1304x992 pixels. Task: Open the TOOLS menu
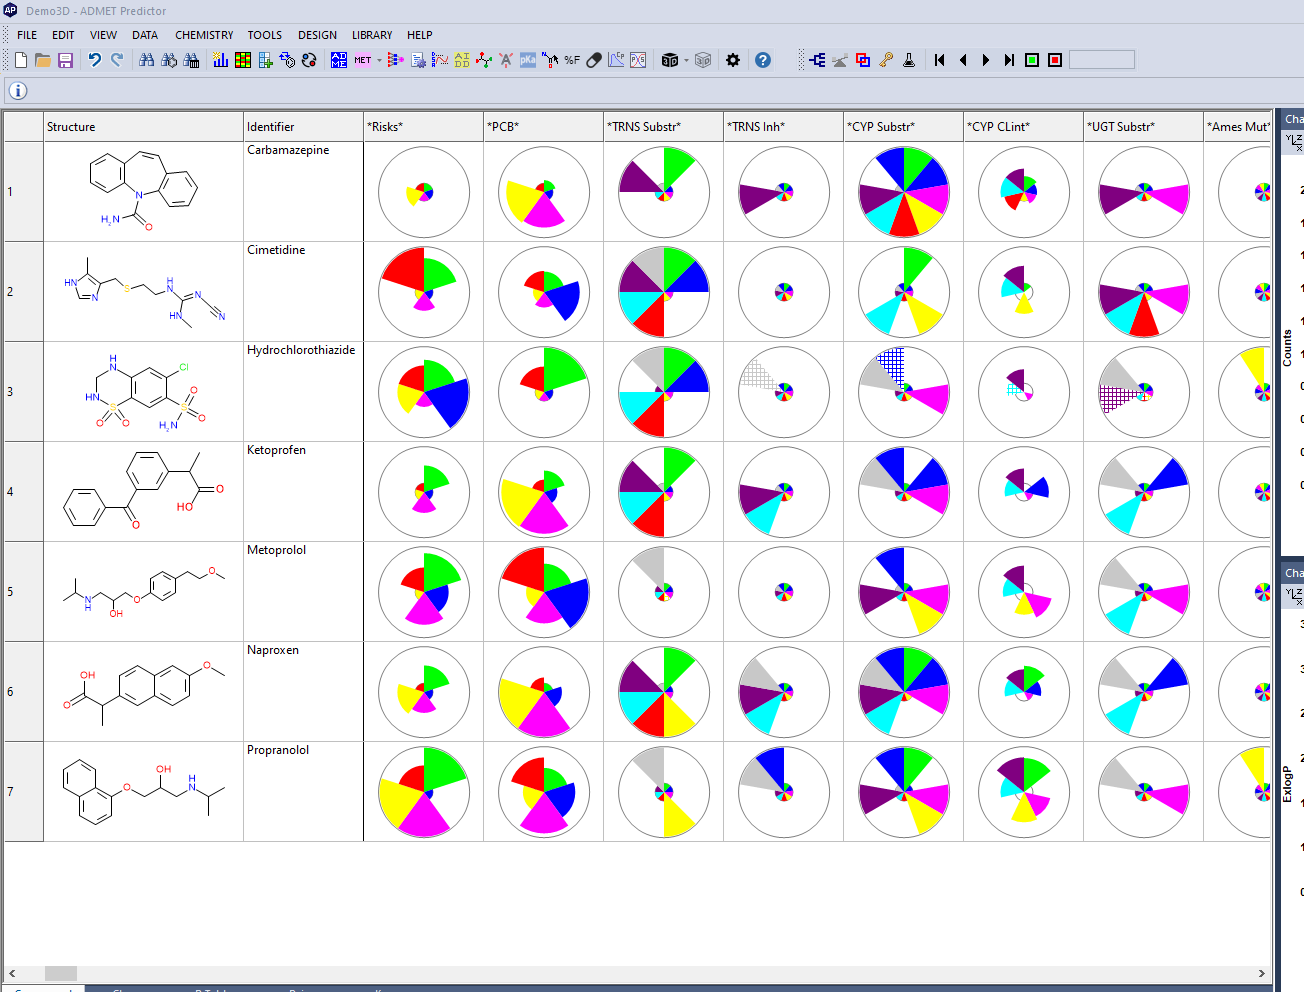265,35
